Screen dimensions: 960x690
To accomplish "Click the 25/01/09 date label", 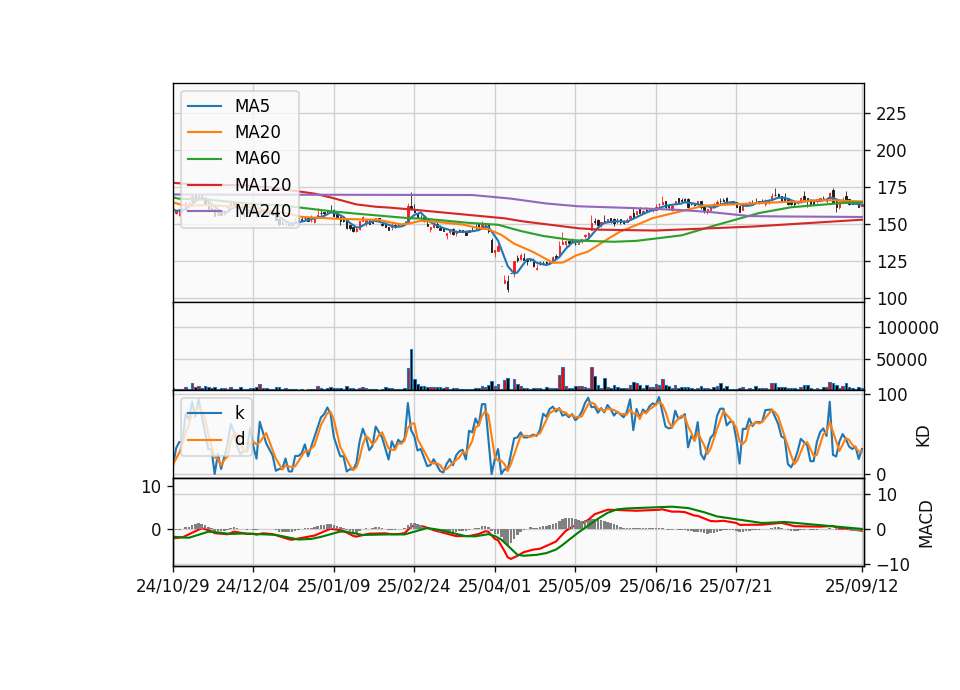I will point(334,586).
